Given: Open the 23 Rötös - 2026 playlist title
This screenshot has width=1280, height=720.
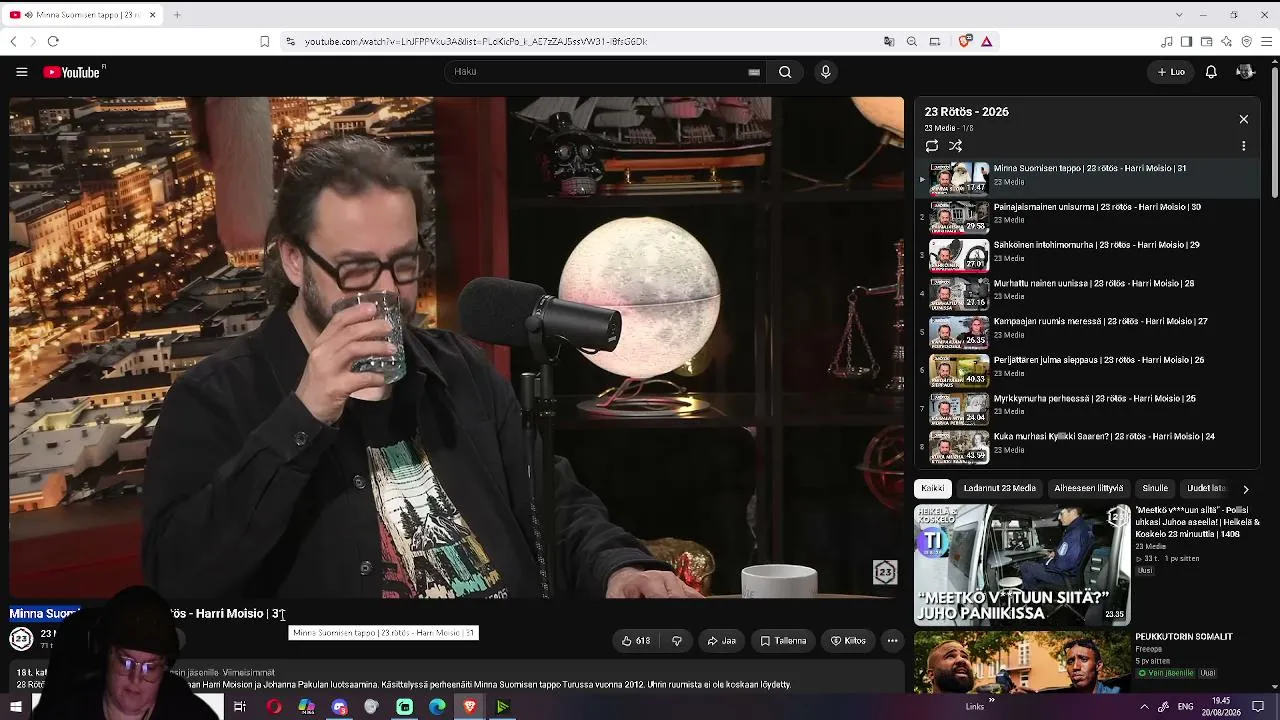Looking at the screenshot, I should point(966,112).
